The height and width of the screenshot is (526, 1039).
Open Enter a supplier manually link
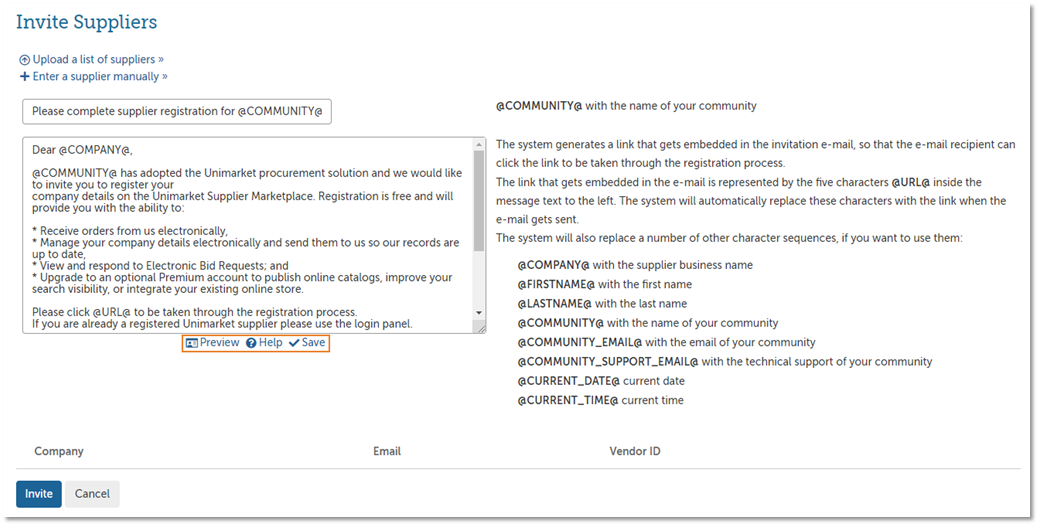point(100,77)
